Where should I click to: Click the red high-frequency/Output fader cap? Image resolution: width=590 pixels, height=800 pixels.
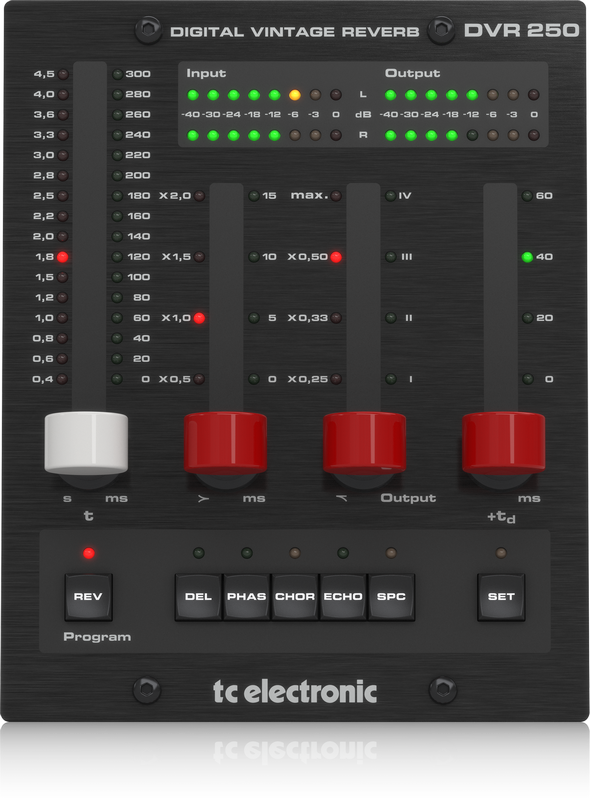pyautogui.click(x=364, y=443)
